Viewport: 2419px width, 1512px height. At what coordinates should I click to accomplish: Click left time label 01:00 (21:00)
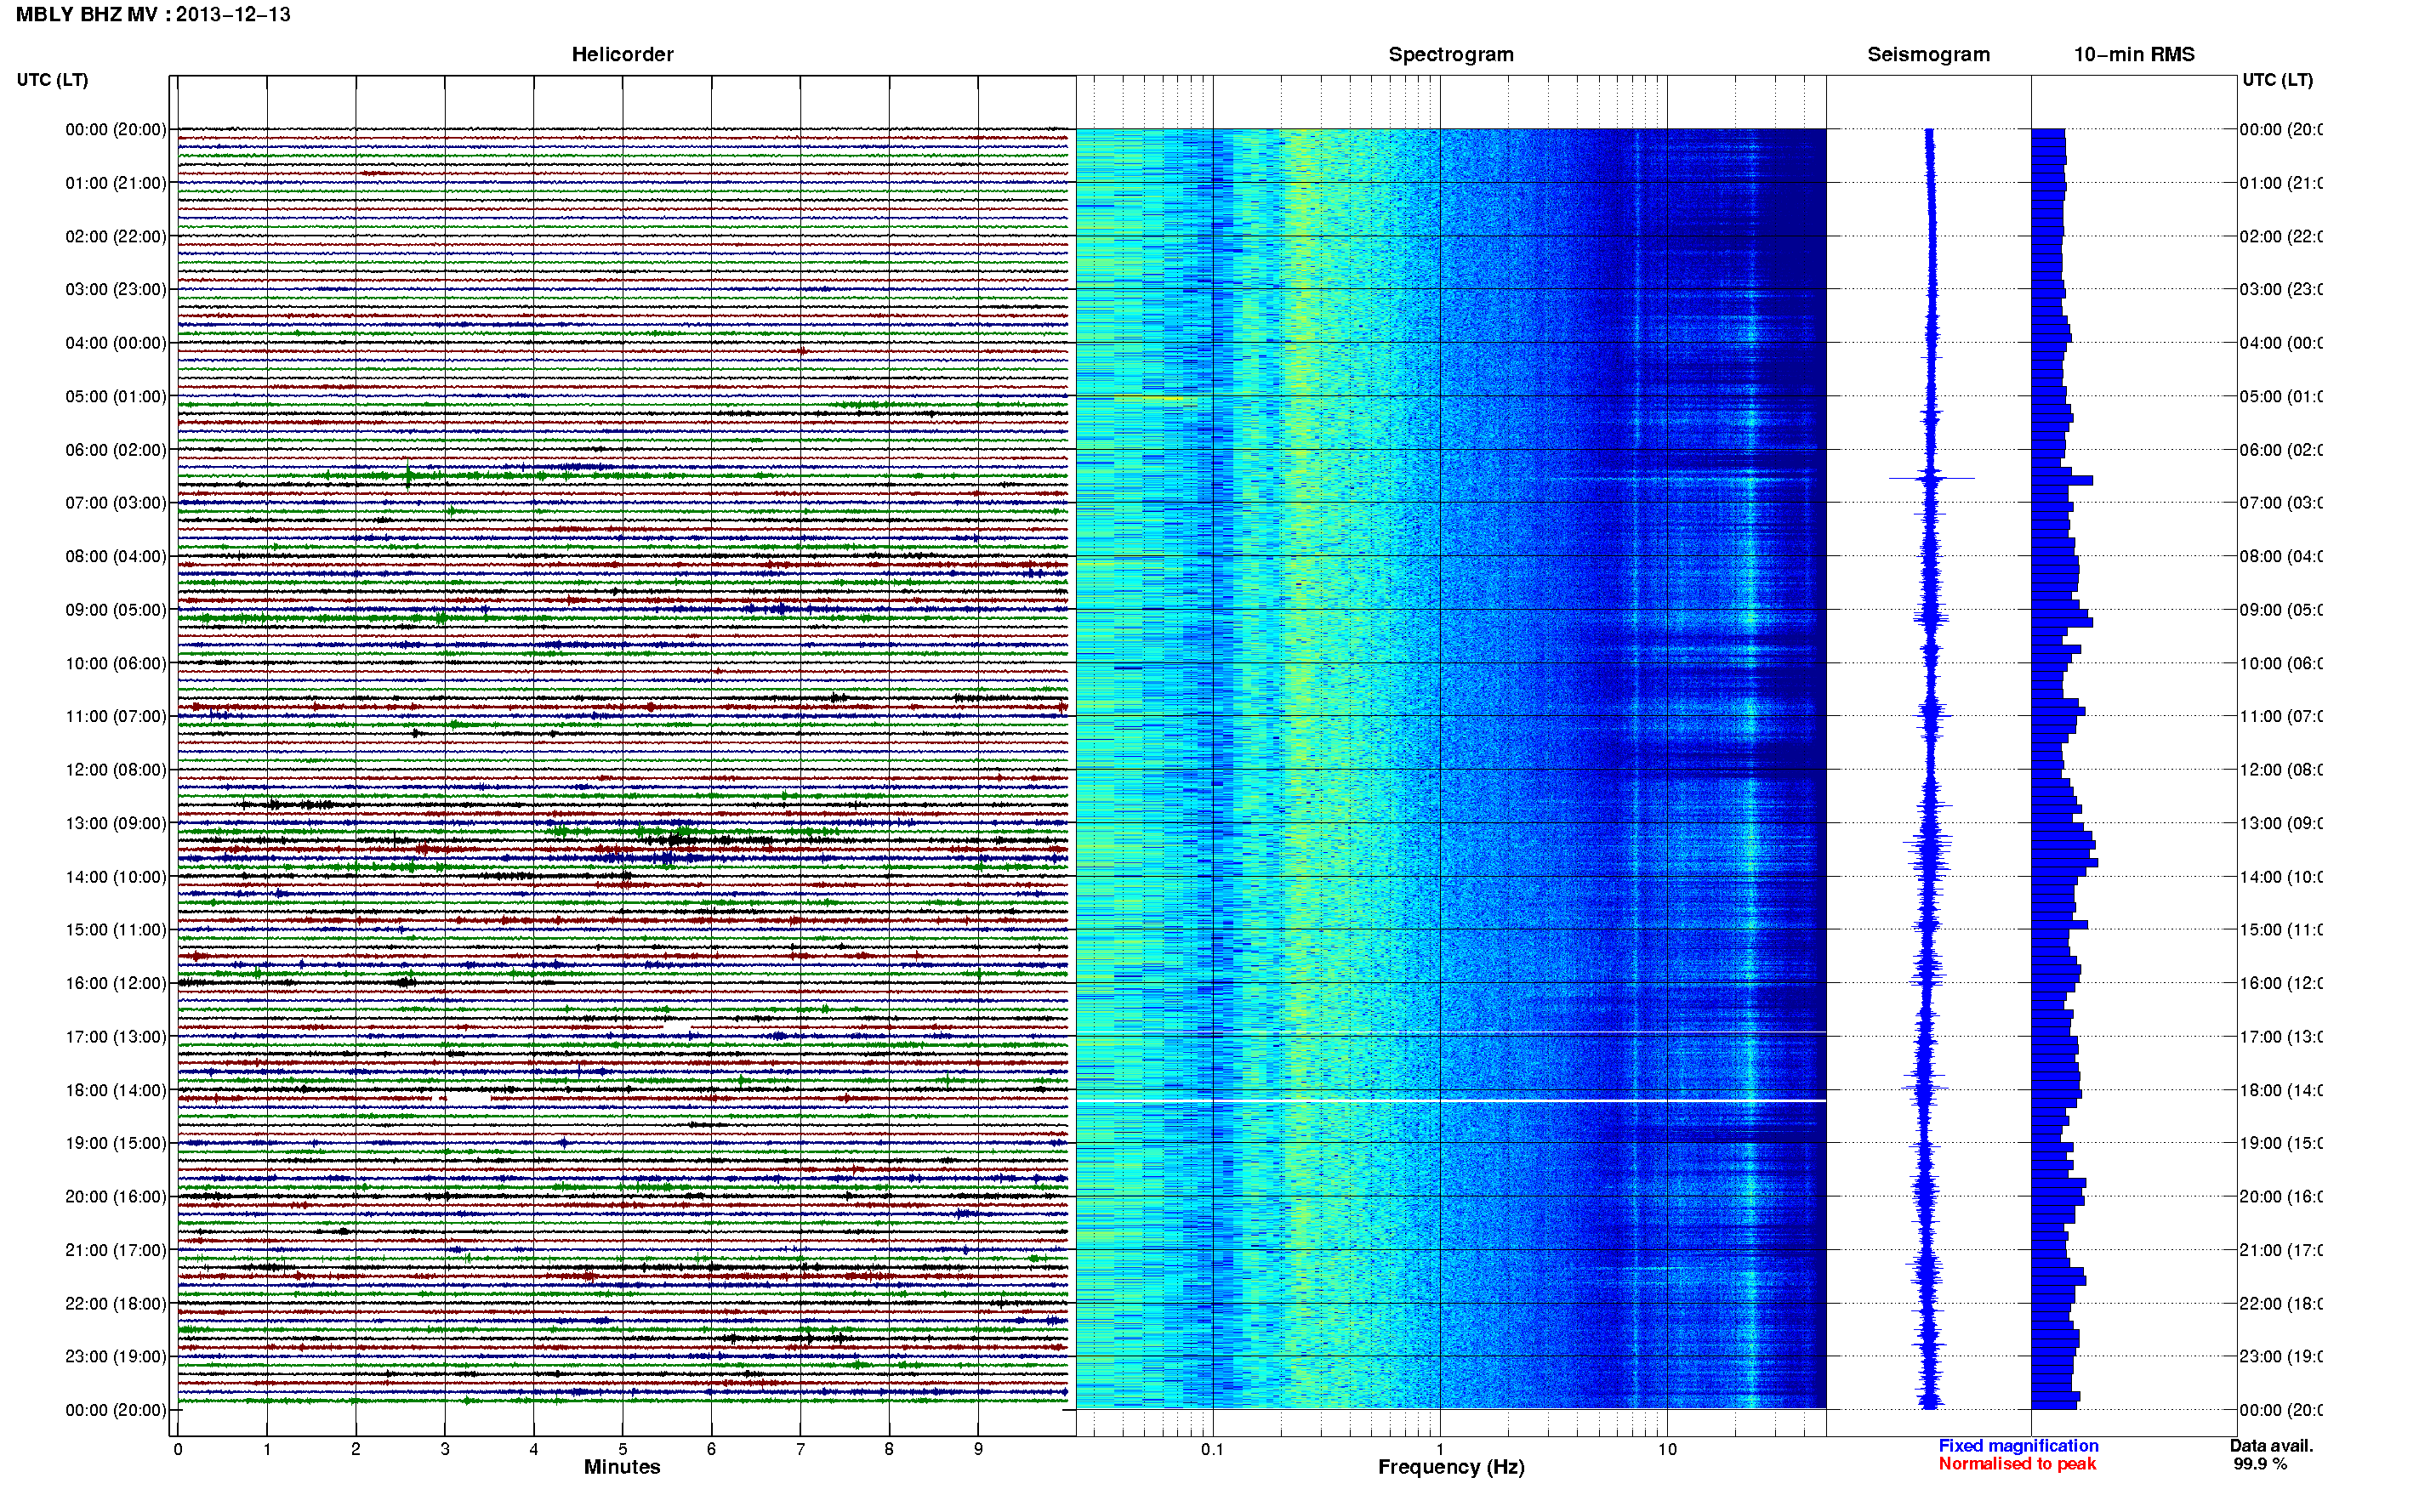116,183
